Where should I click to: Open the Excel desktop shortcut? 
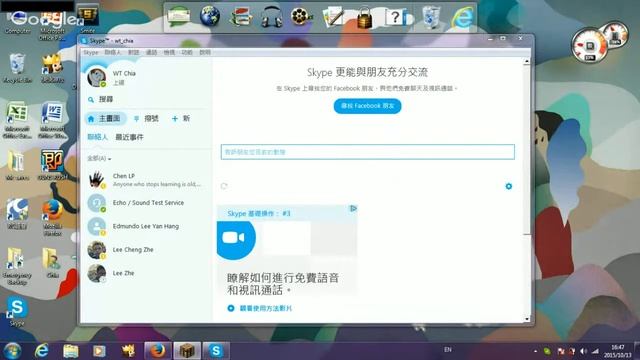pyautogui.click(x=17, y=120)
